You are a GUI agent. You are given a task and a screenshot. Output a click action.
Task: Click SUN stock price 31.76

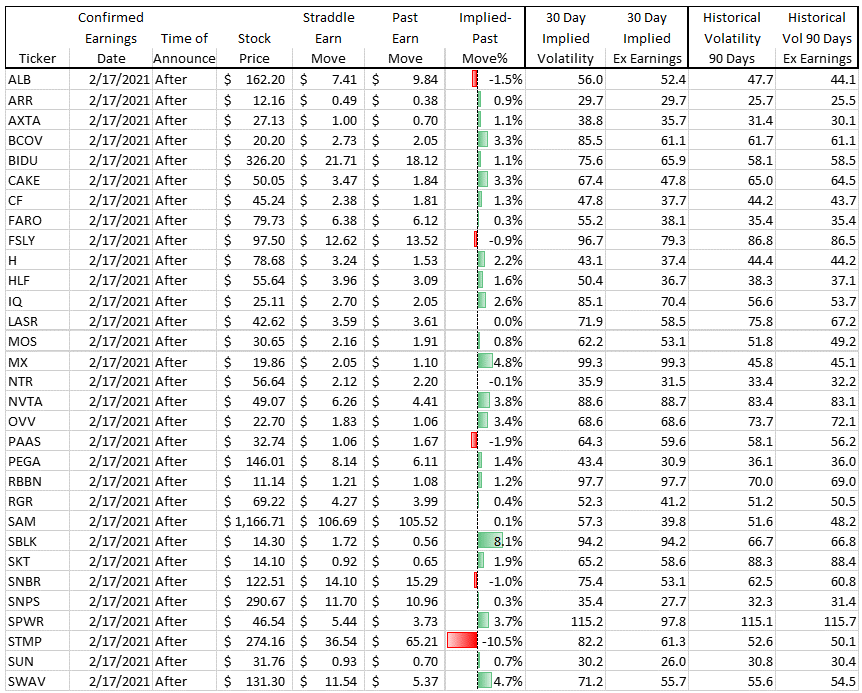pos(254,661)
